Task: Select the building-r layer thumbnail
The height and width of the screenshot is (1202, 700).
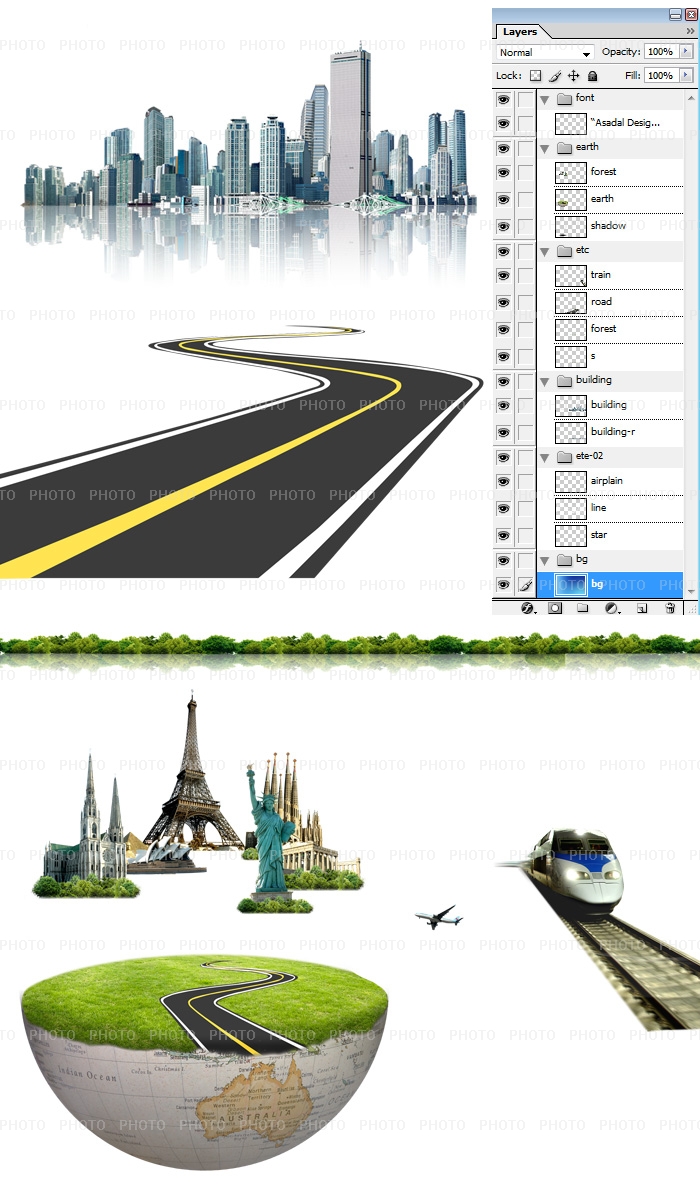Action: tap(571, 432)
